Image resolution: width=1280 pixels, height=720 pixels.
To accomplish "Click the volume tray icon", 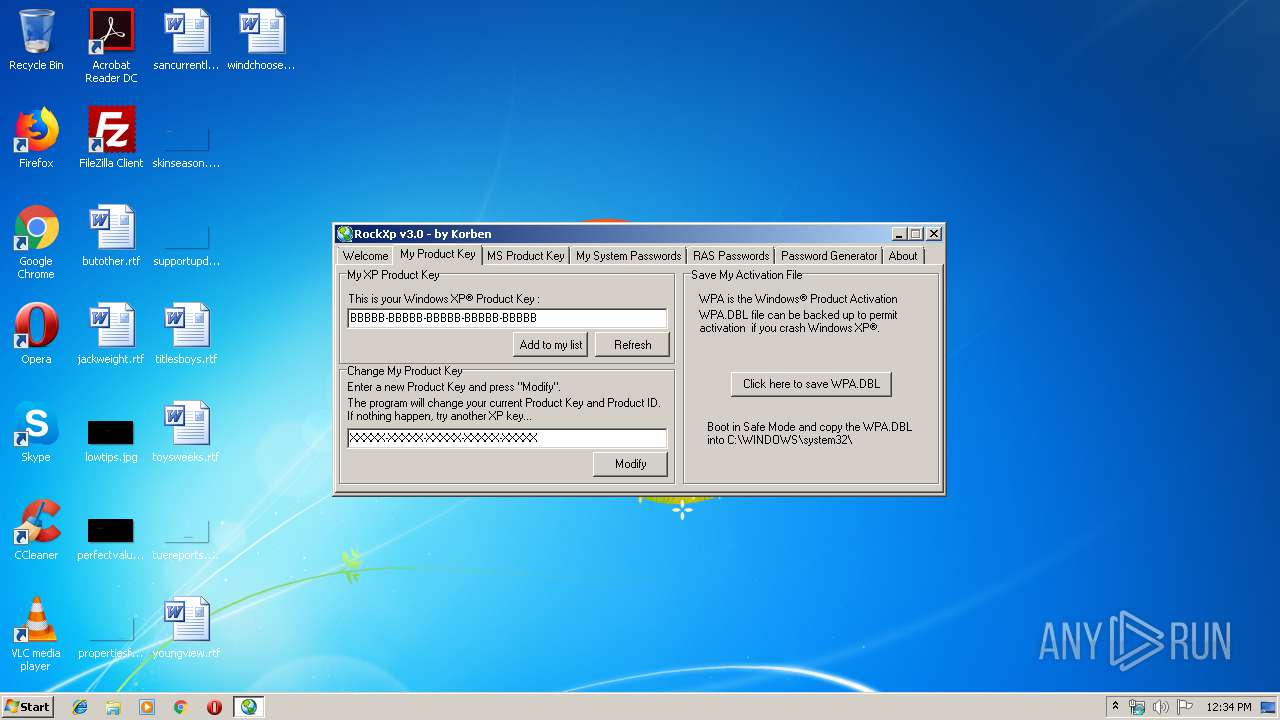I will click(x=1161, y=707).
